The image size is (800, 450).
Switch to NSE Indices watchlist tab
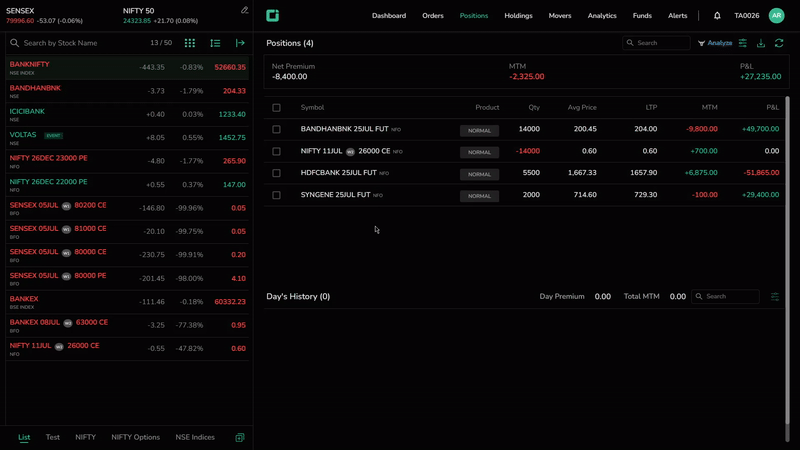195,437
